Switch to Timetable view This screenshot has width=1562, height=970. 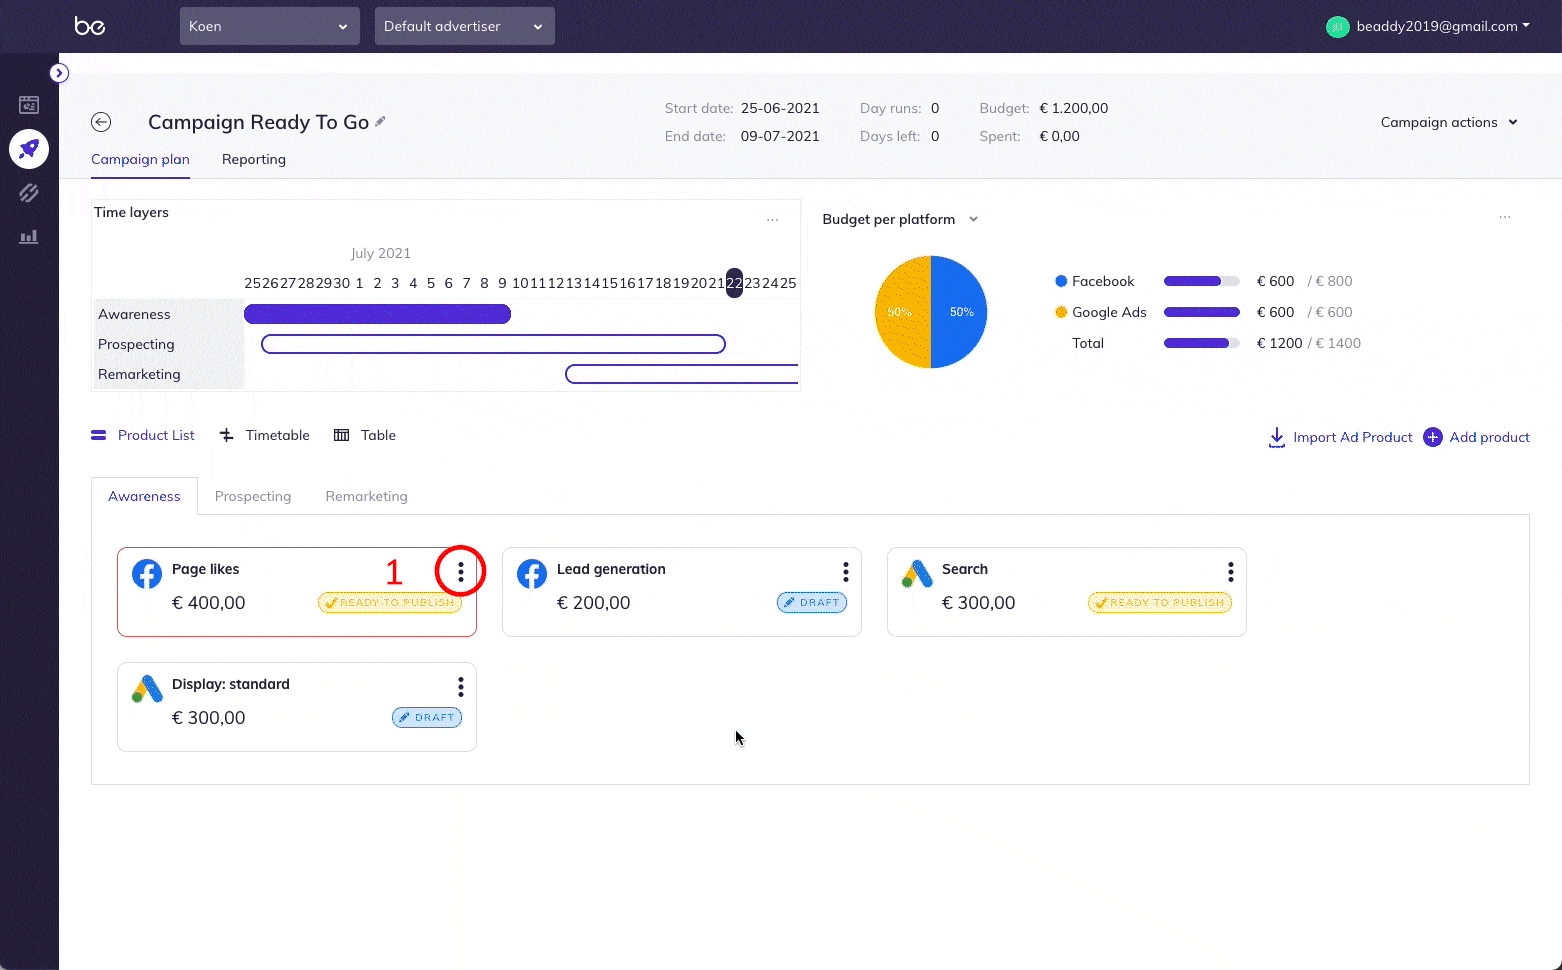pyautogui.click(x=265, y=435)
